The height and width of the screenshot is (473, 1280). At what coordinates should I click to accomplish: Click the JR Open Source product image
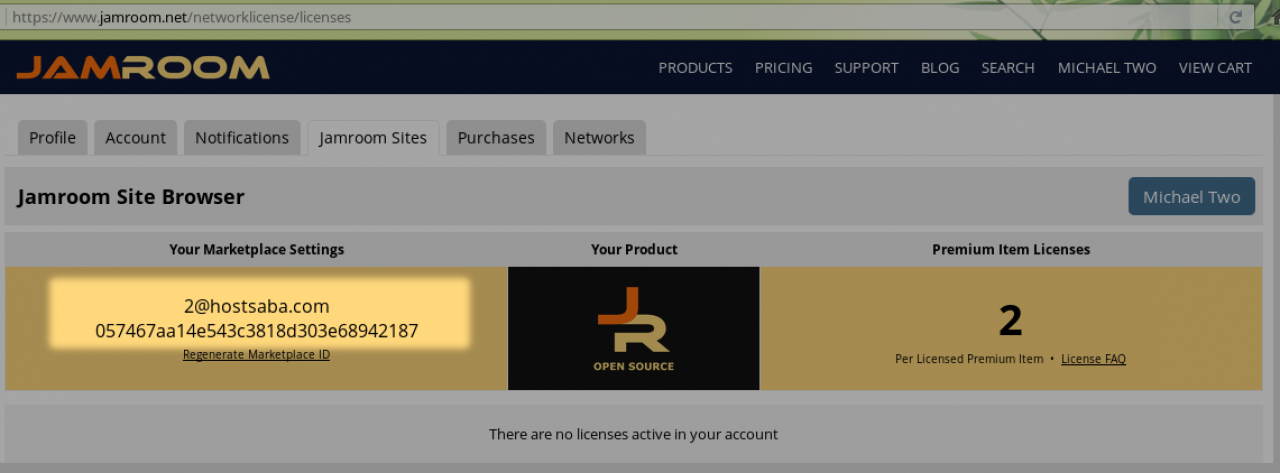click(634, 328)
